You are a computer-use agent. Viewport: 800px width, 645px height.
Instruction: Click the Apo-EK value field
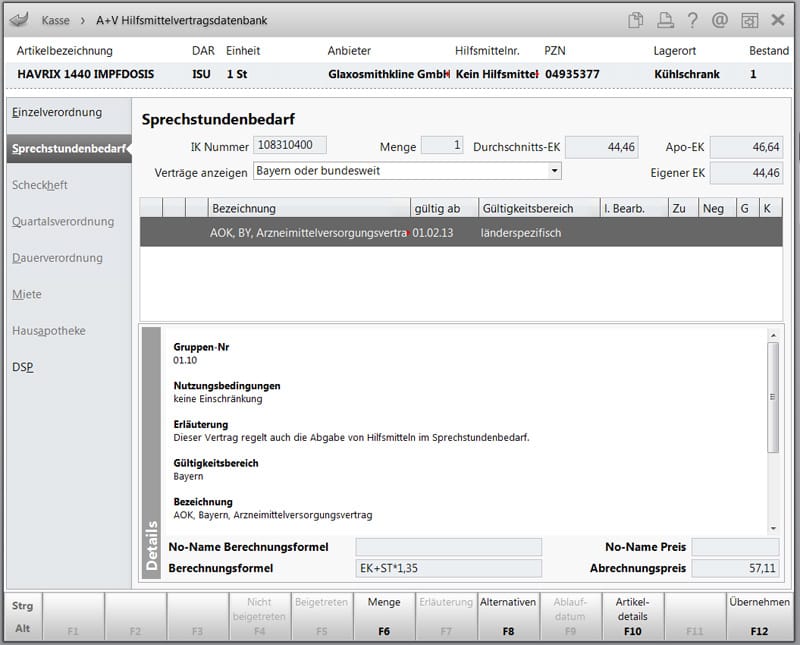tap(746, 147)
